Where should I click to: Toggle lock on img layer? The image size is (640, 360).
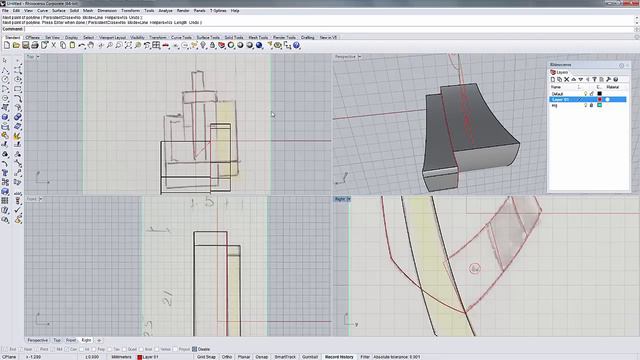point(591,105)
